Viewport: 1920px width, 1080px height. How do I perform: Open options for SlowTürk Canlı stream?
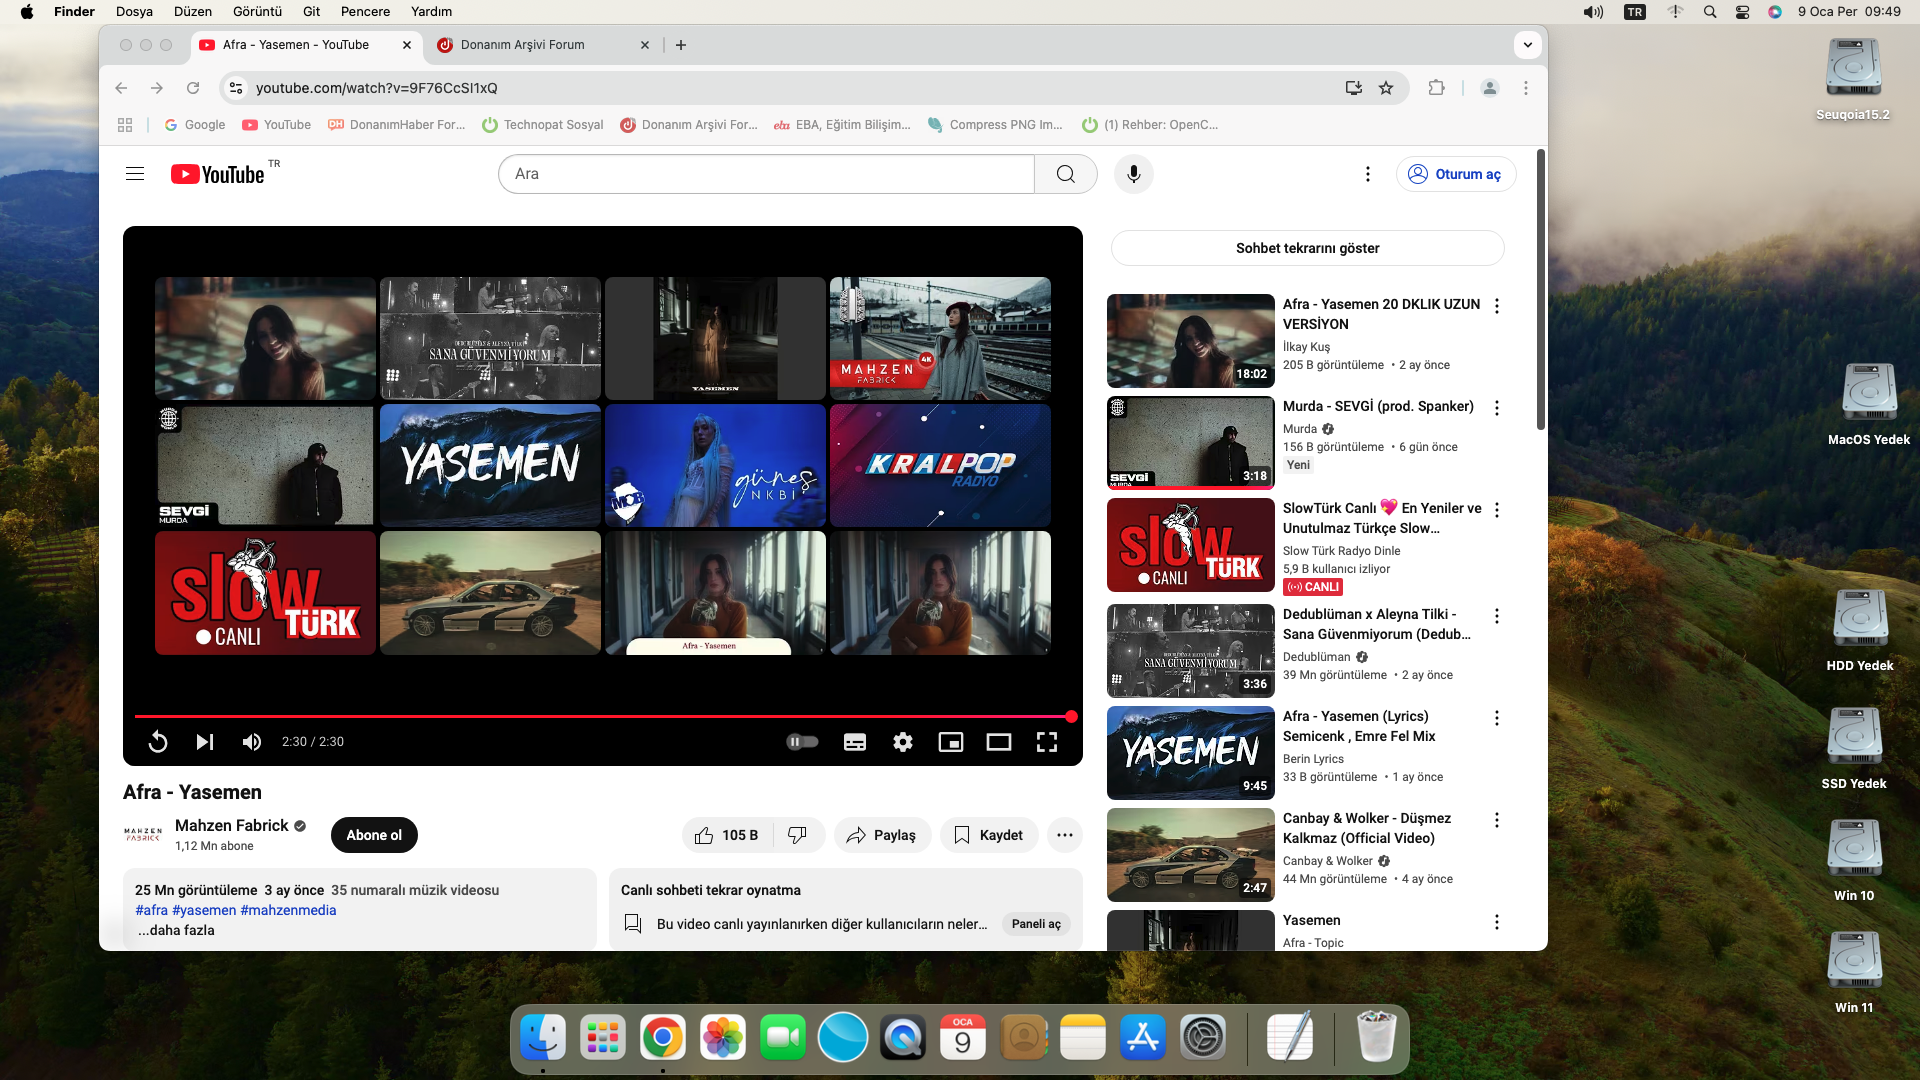click(1496, 510)
